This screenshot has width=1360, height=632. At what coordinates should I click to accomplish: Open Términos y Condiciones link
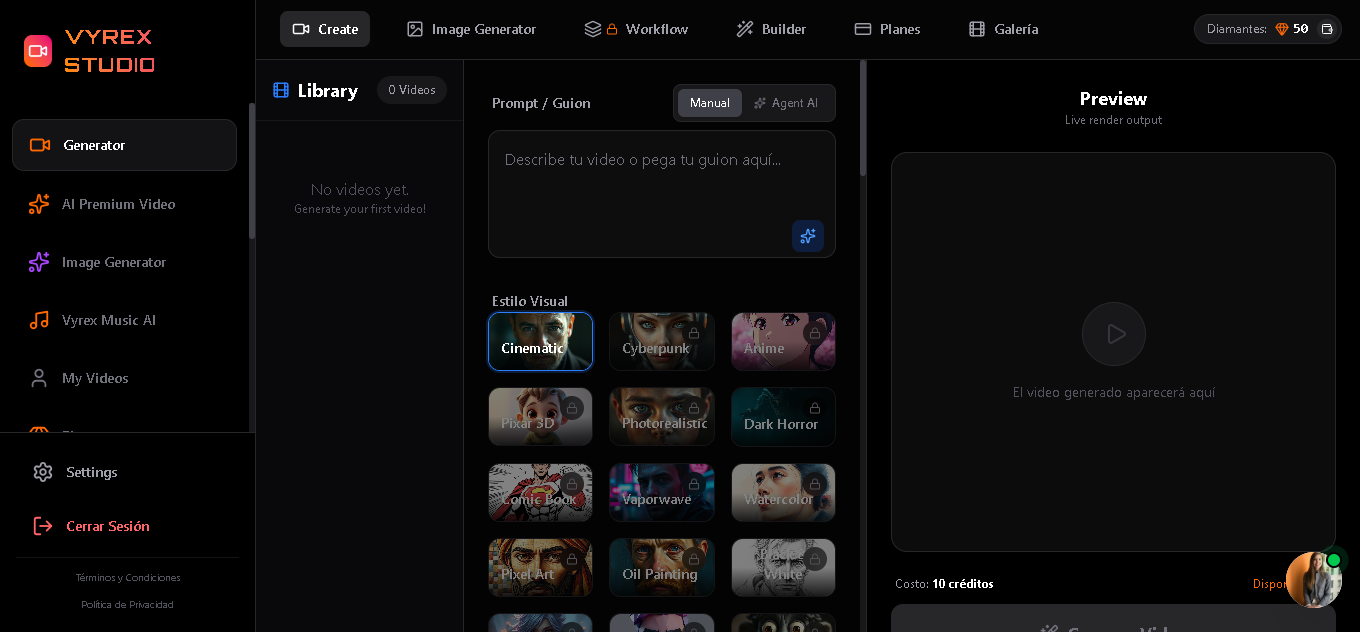click(128, 578)
